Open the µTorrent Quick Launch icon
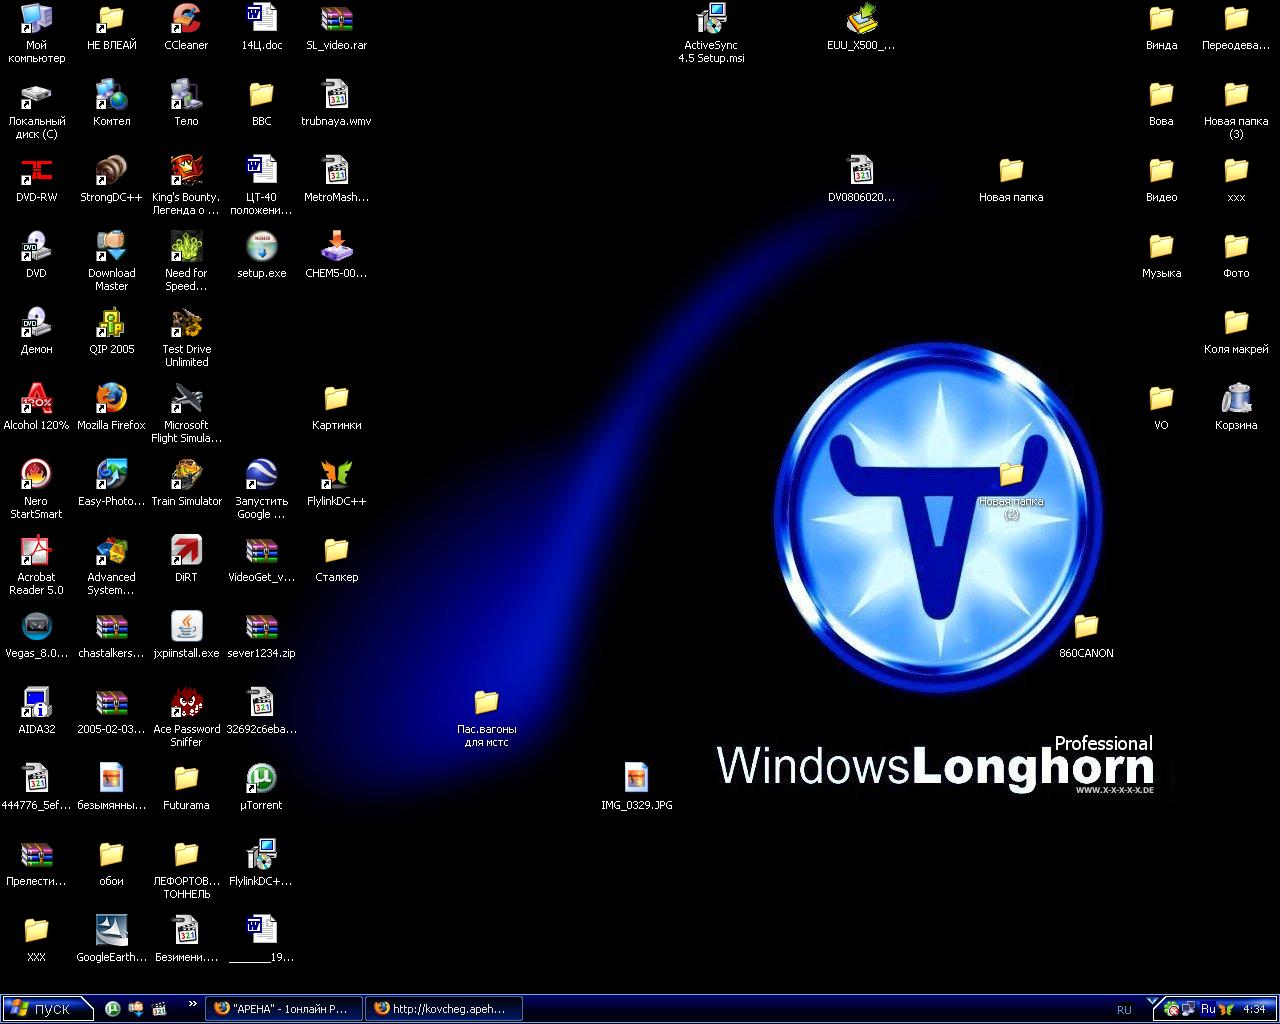The image size is (1280, 1024). click(113, 1009)
